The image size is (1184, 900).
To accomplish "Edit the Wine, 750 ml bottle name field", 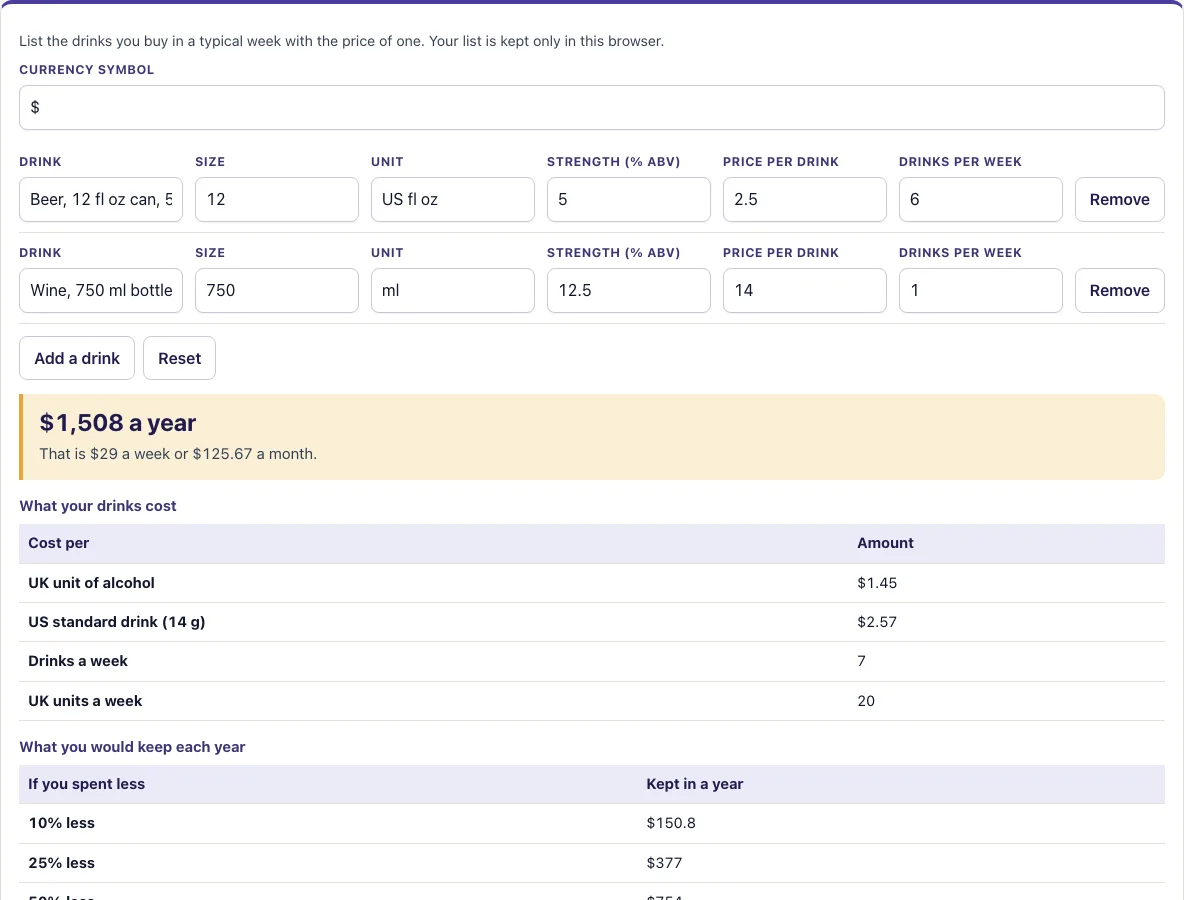I will coord(100,291).
